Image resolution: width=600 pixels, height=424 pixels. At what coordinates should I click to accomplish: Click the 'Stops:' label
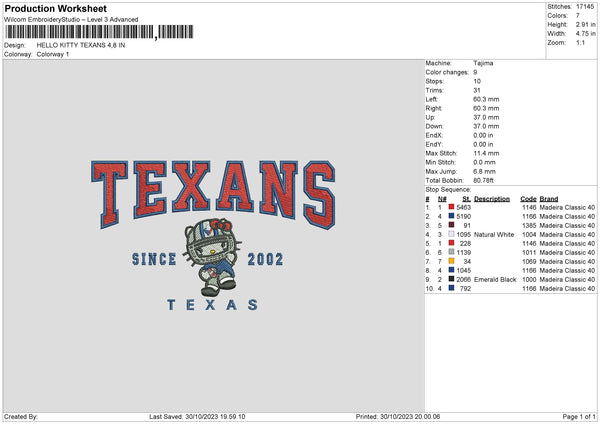coord(435,81)
